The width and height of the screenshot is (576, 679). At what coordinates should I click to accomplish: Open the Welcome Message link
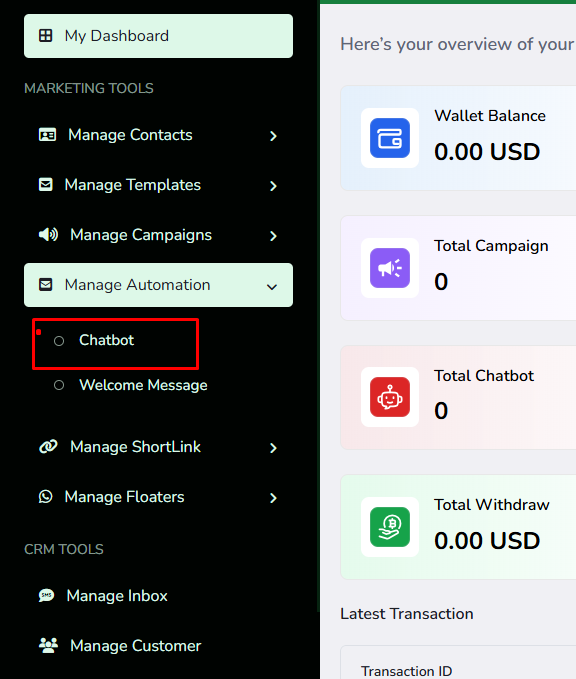click(x=143, y=385)
